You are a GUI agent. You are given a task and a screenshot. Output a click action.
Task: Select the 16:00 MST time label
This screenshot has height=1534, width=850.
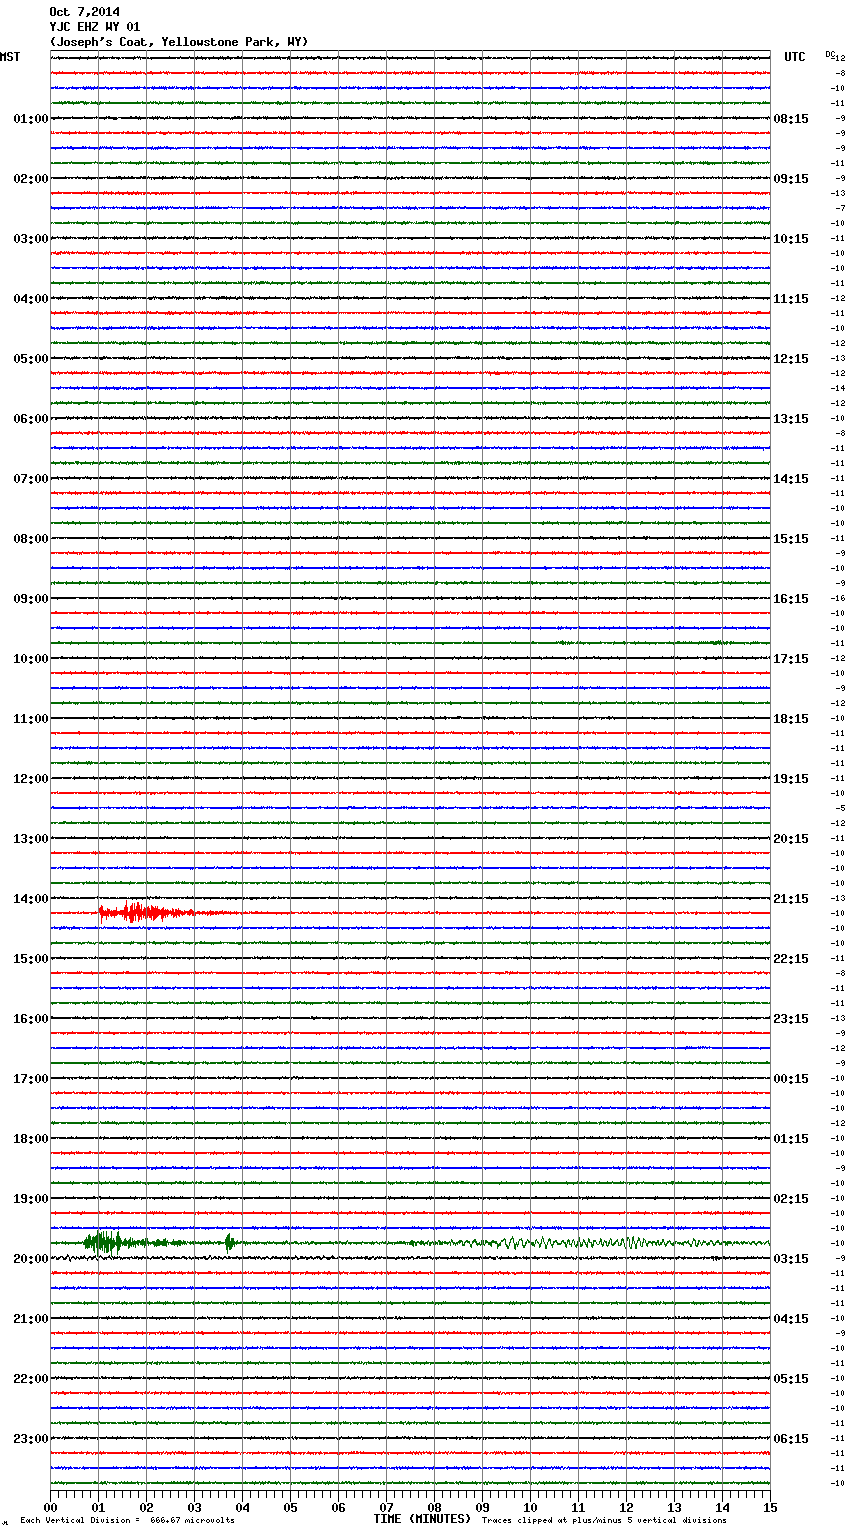tap(31, 1019)
